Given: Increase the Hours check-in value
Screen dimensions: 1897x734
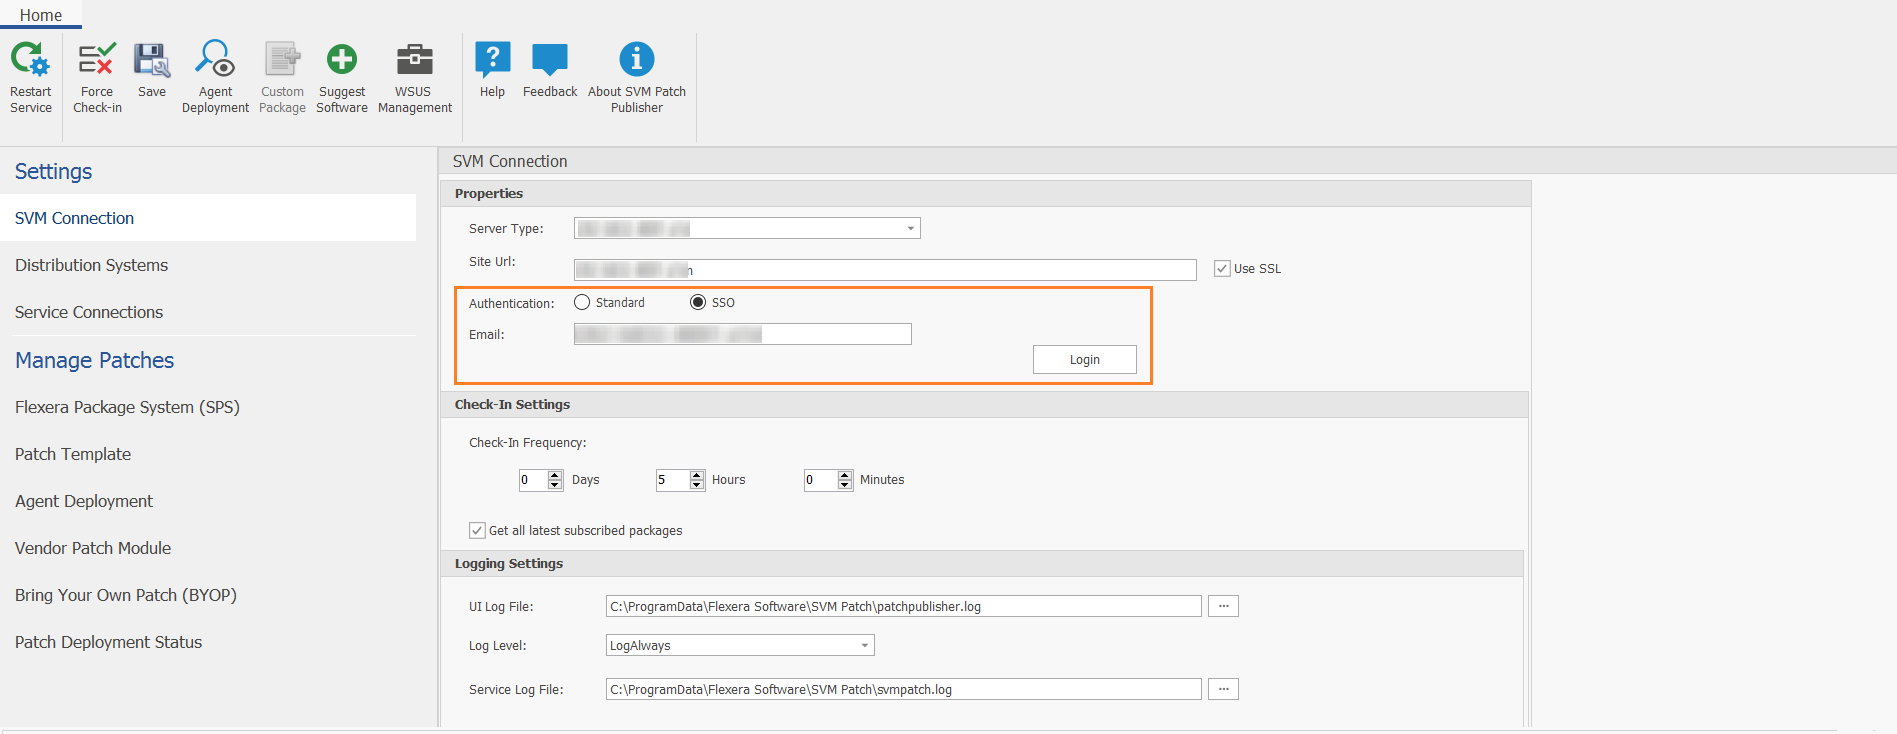Looking at the screenshot, I should click(x=697, y=475).
